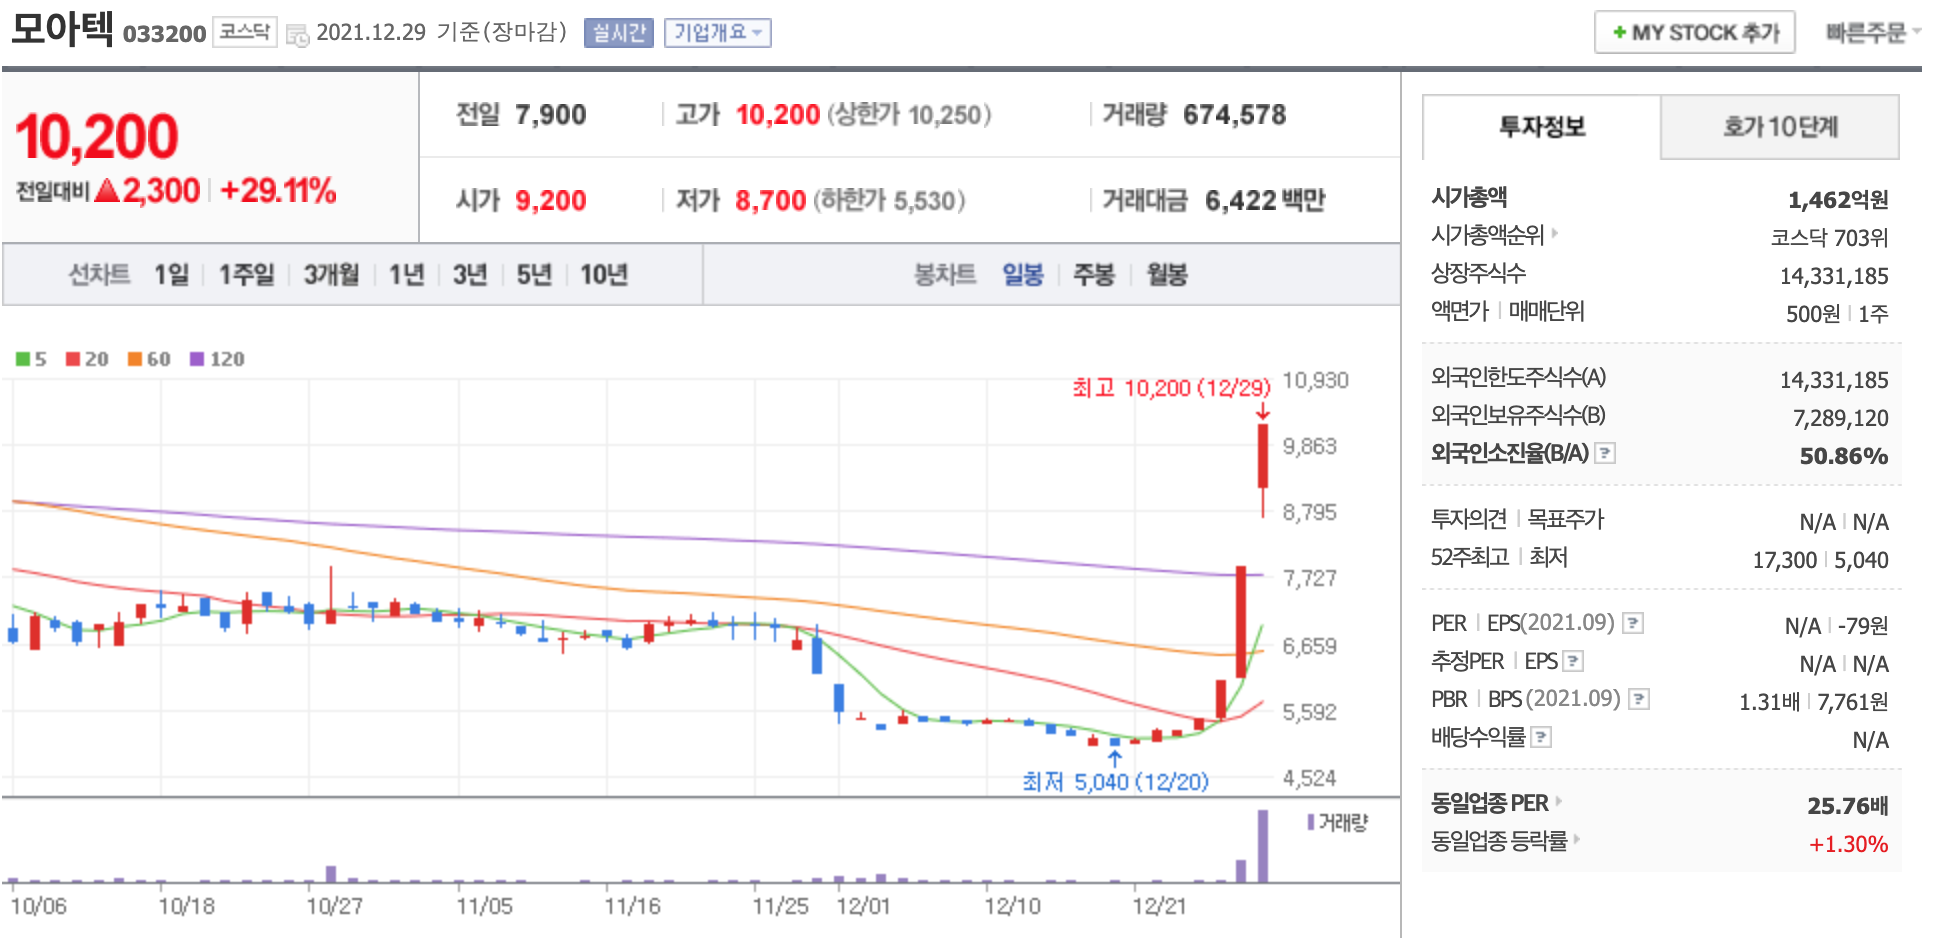Click the change rate +29.11%
Viewport: 1938px width, 938px height.
[x=278, y=190]
